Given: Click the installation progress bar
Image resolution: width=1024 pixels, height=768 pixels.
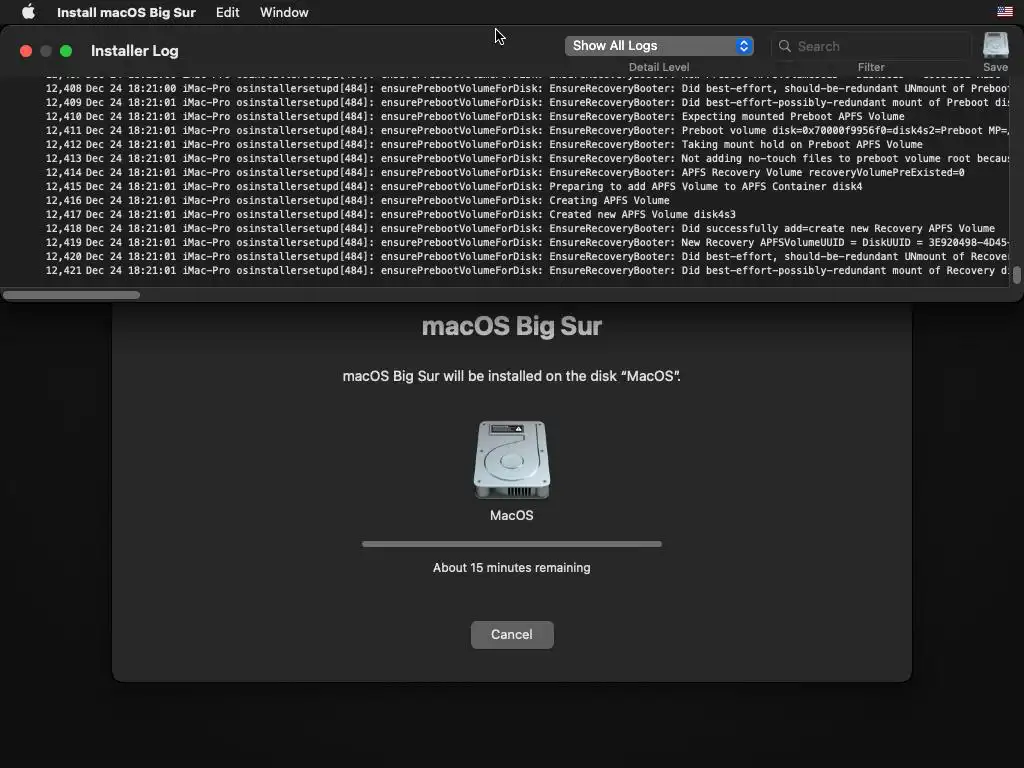Looking at the screenshot, I should click(x=512, y=544).
